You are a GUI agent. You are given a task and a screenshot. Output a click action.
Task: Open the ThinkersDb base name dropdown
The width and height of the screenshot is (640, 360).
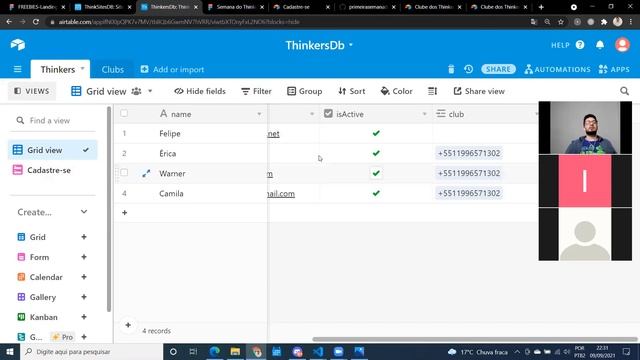pyautogui.click(x=351, y=45)
